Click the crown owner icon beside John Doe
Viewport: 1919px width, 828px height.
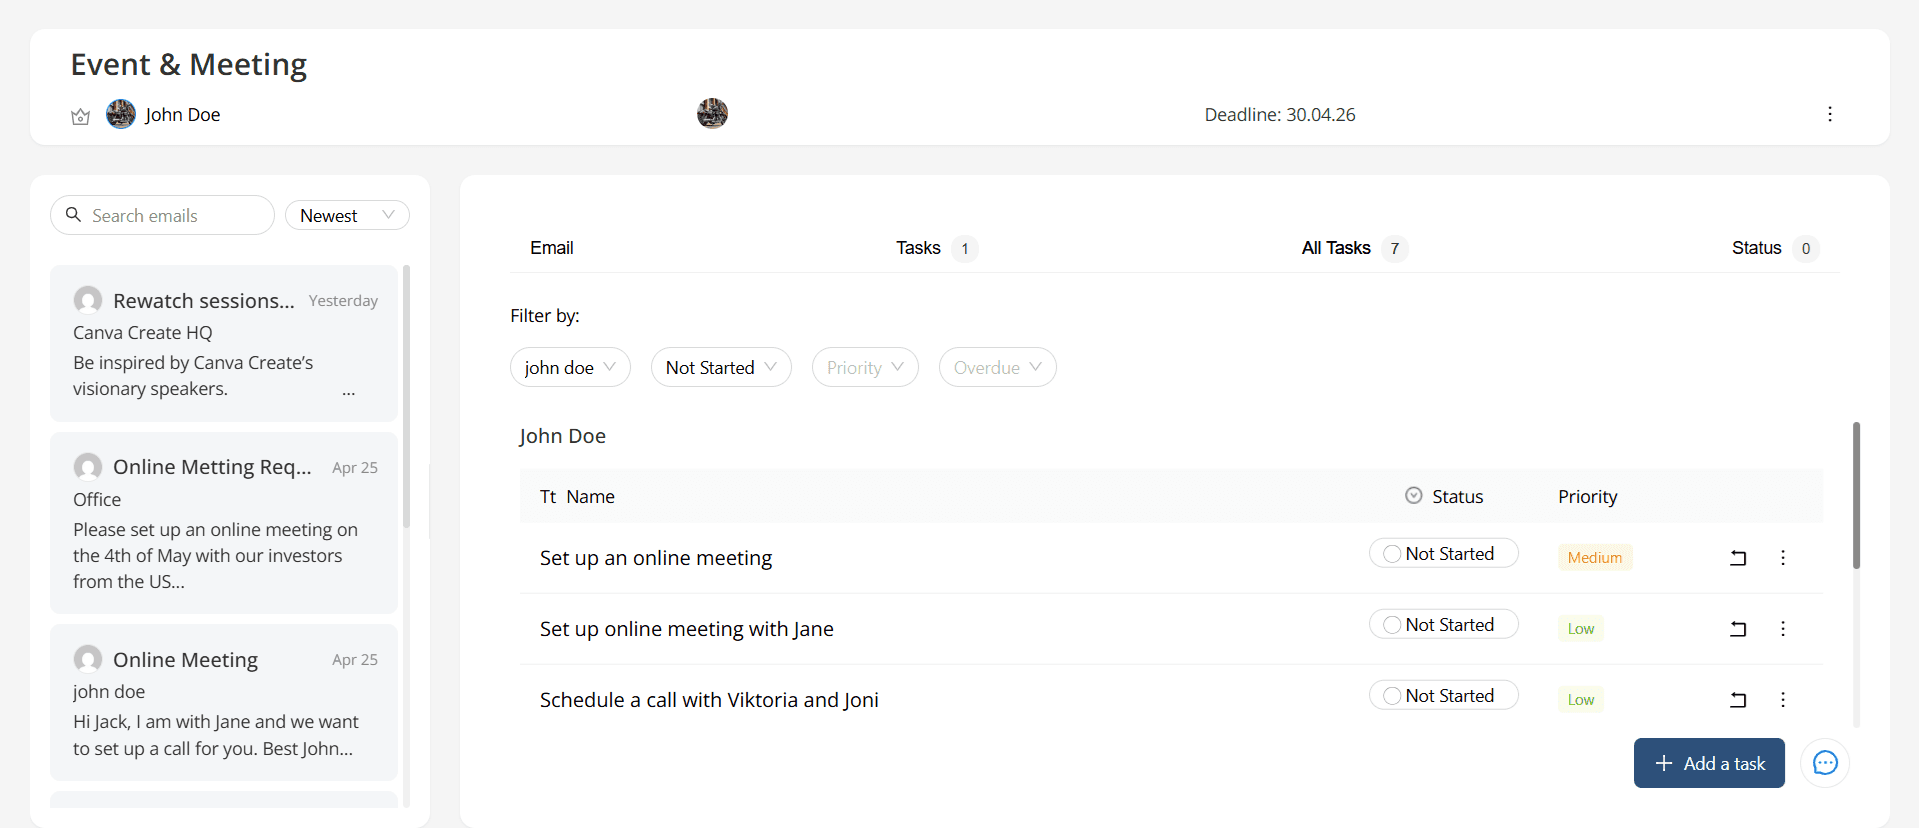(81, 116)
